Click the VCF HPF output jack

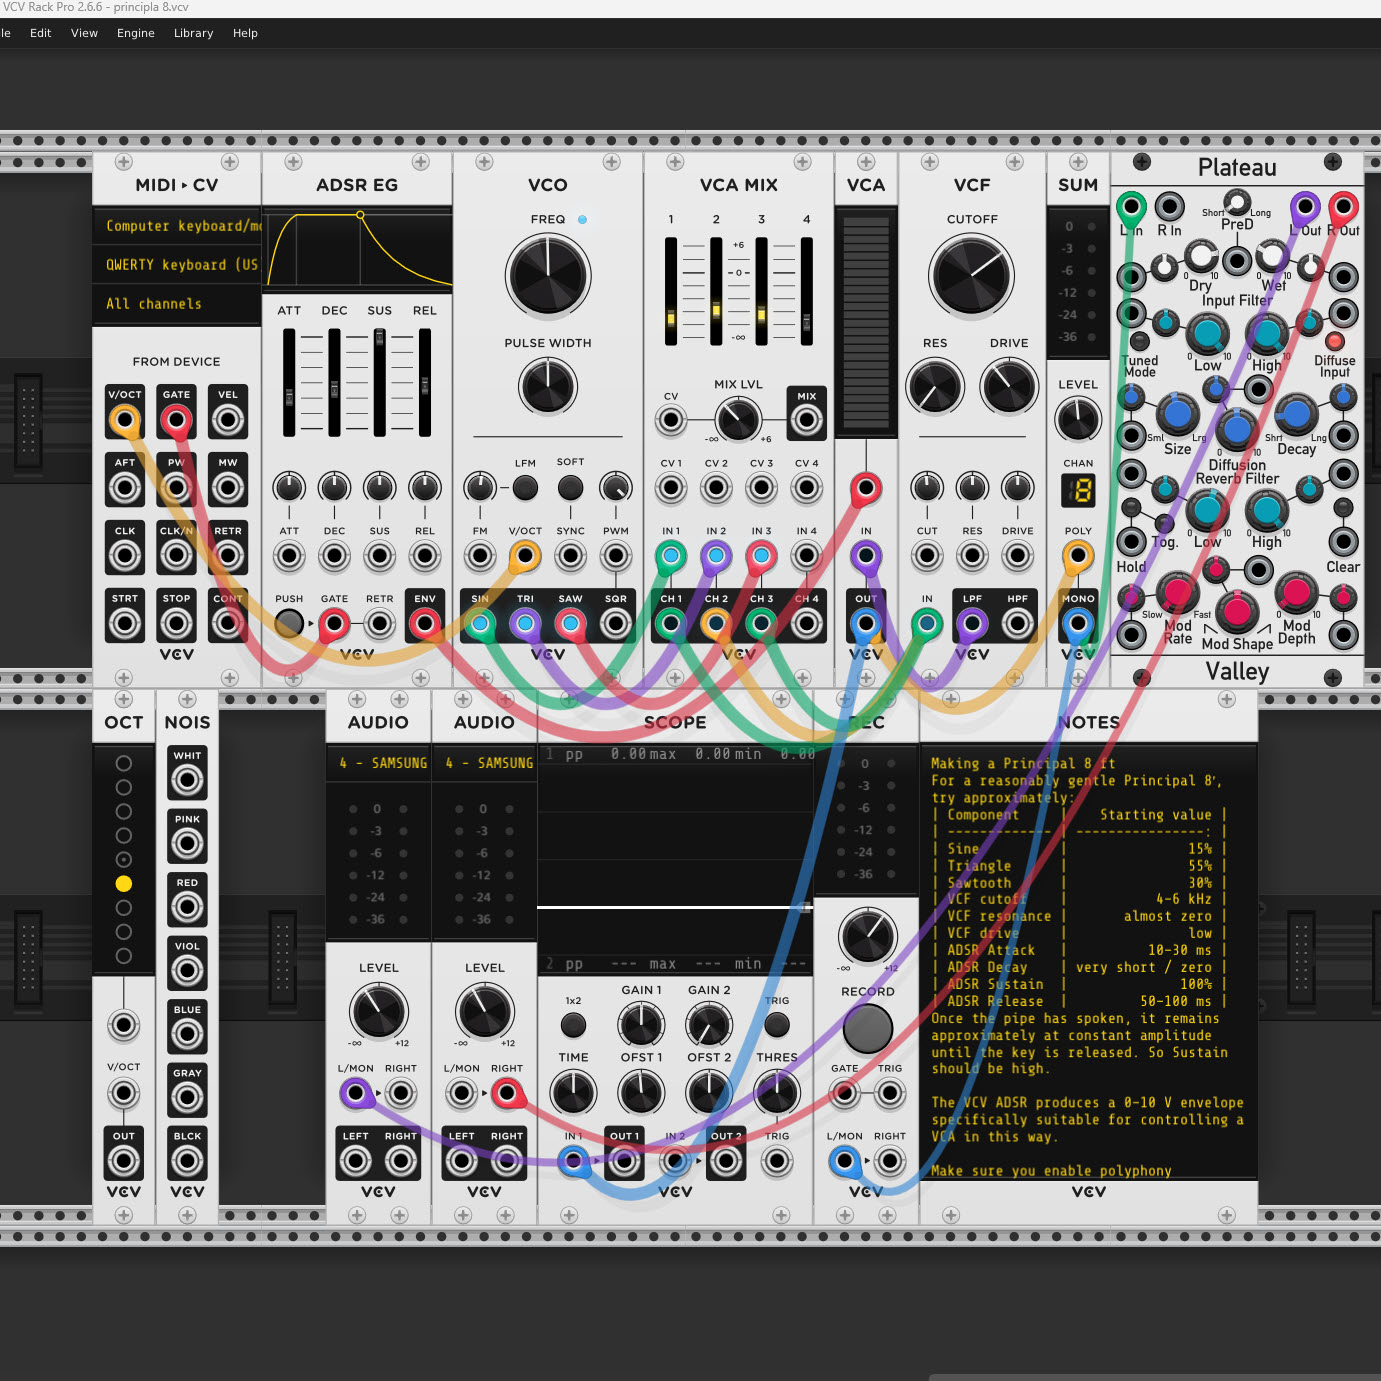coord(1017,624)
